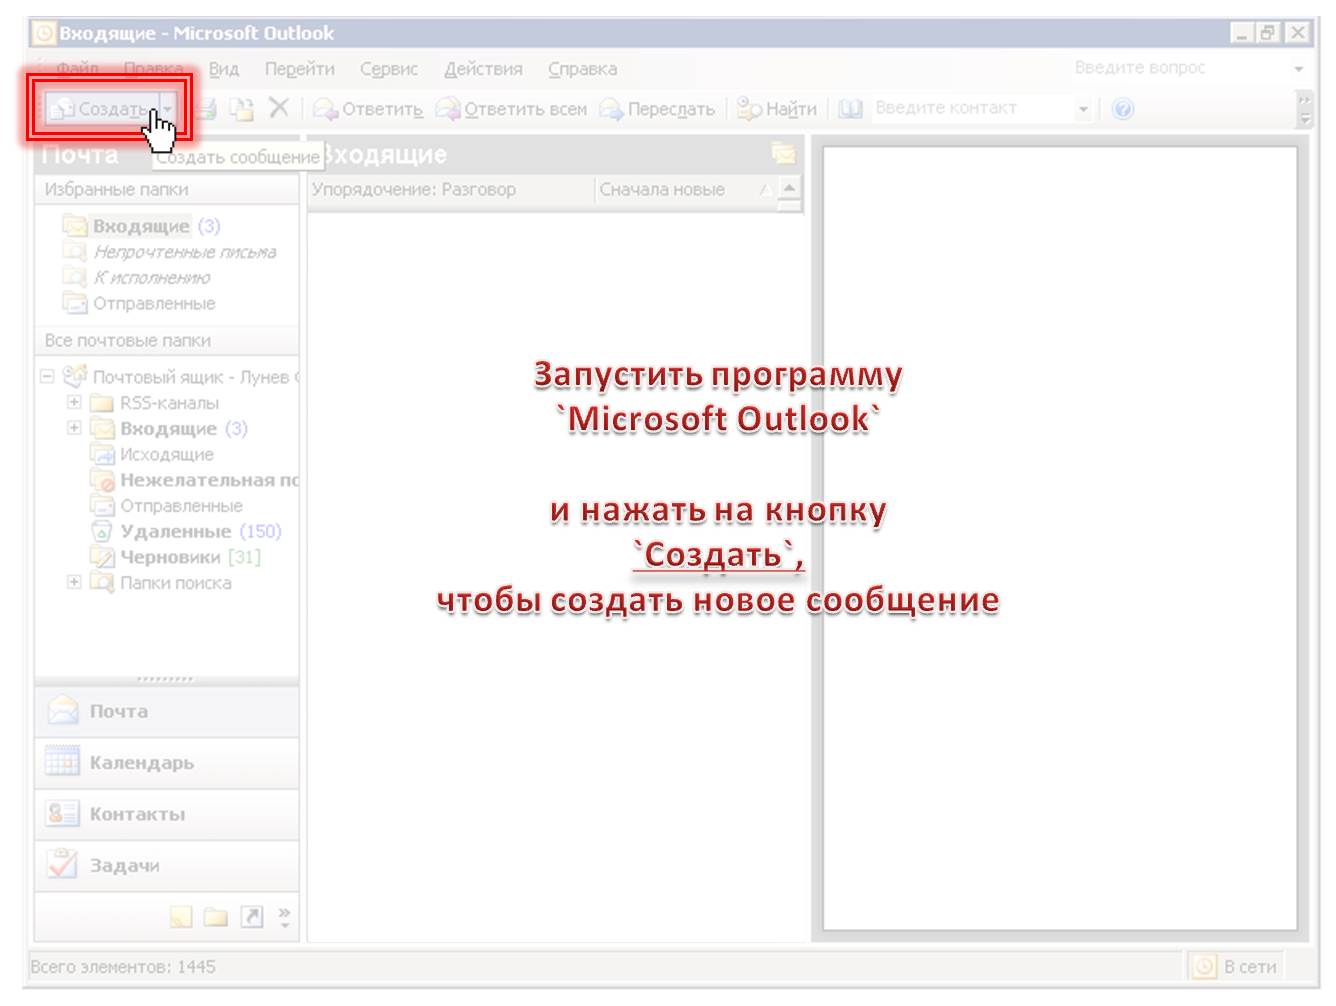Viewport: 1336px width, 1006px height.
Task: Click the Упорядочение: Разговор column header
Action: click(x=451, y=189)
